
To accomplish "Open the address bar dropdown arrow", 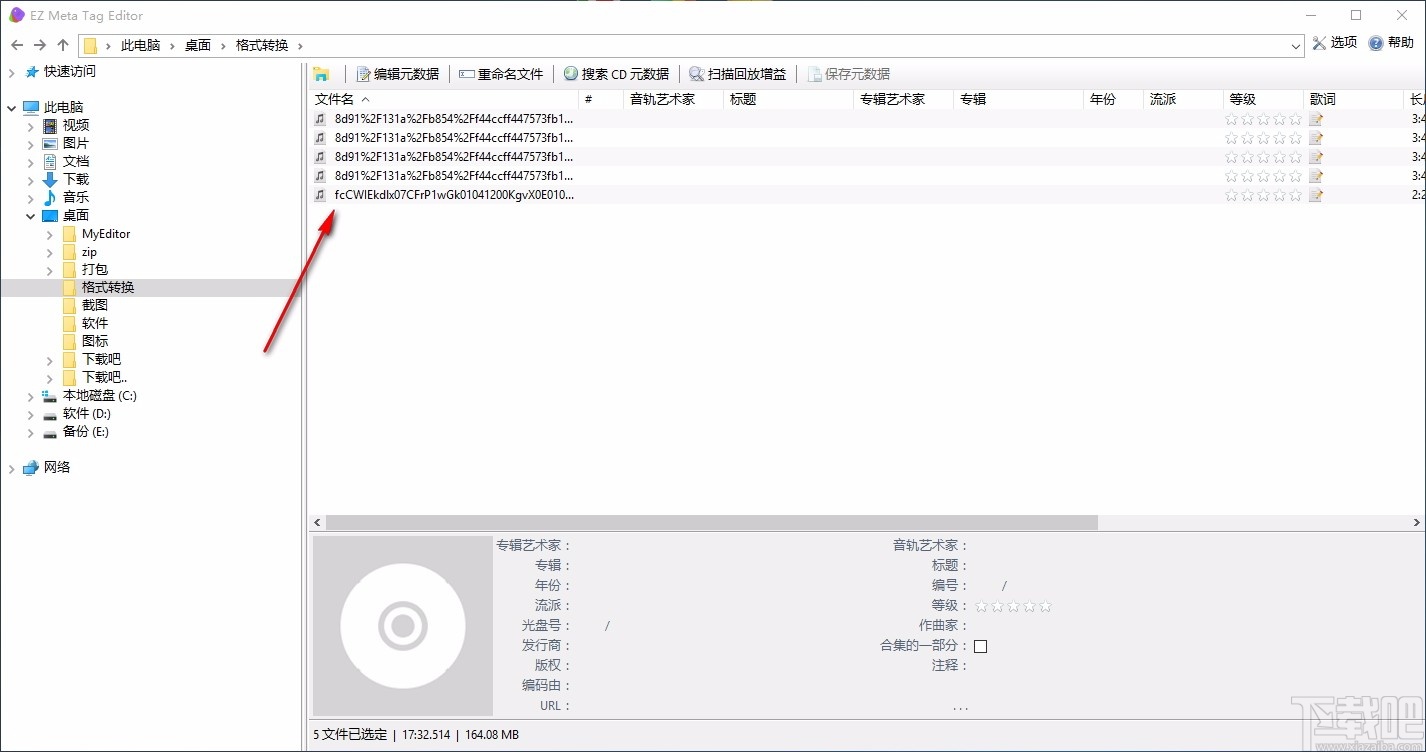I will 1297,45.
